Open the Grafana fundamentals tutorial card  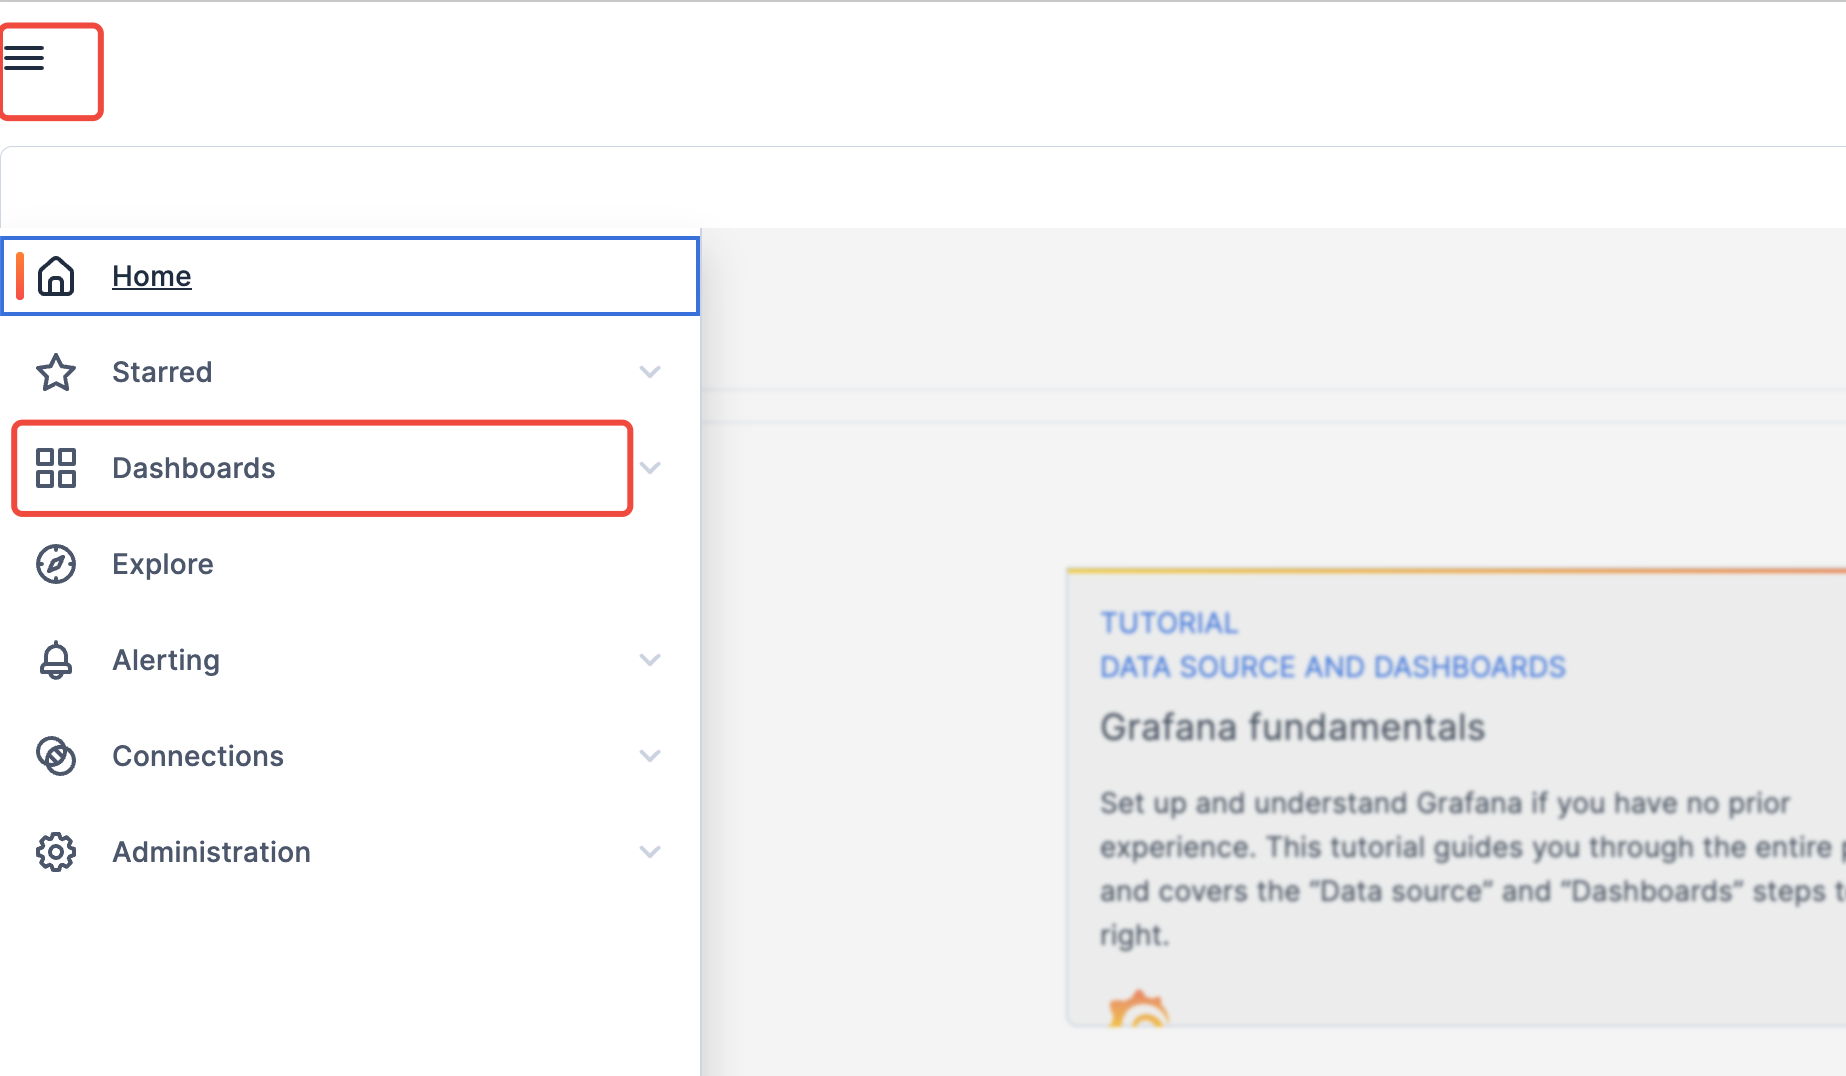pos(1456,797)
